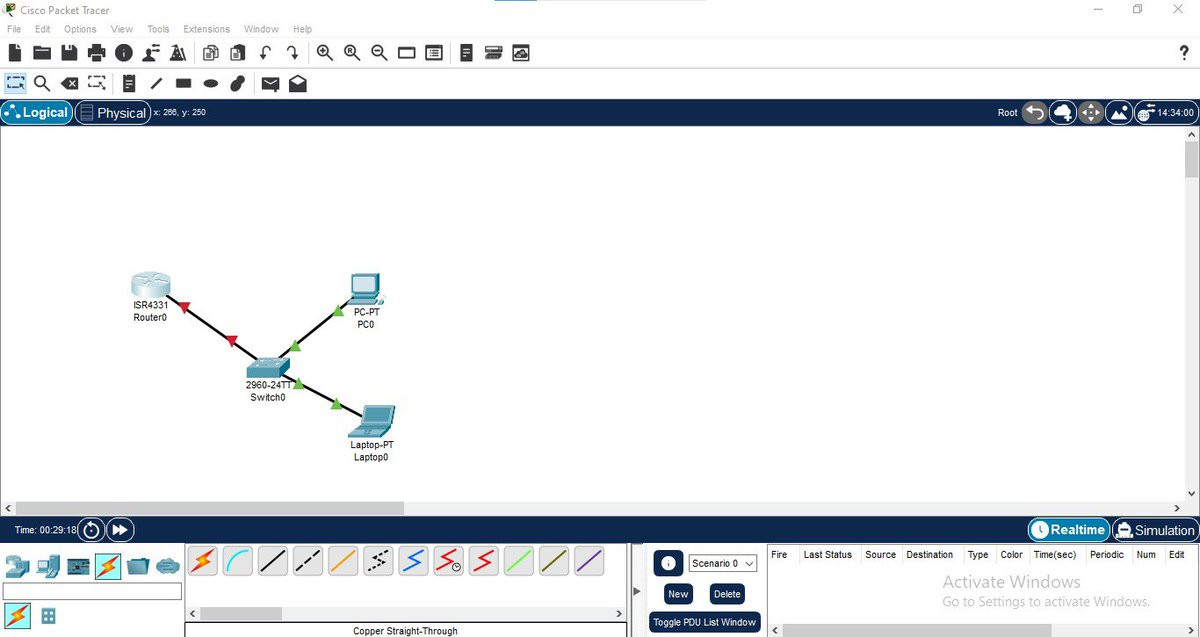1200x637 pixels.
Task: Click the Router0 device on the canvas
Action: [150, 285]
